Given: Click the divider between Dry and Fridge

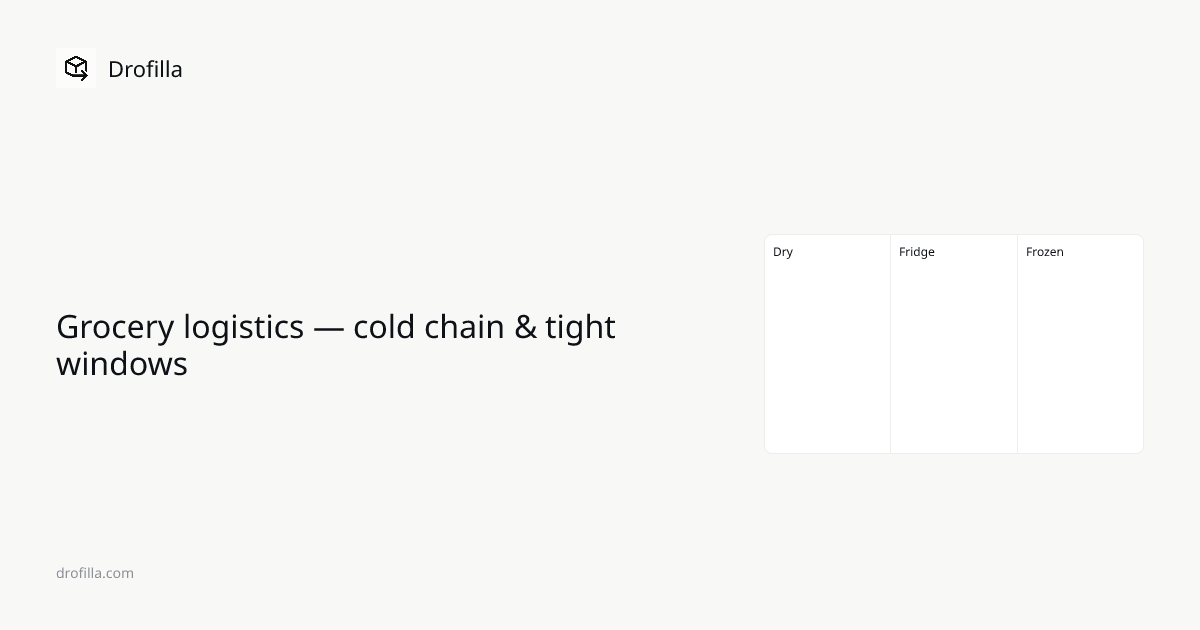Looking at the screenshot, I should coord(890,344).
